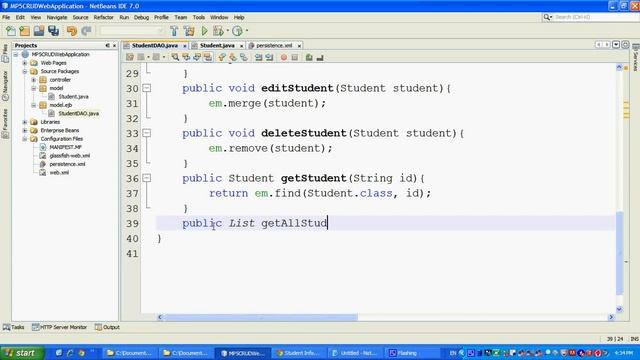This screenshot has width=640, height=360.
Task: Profile the main project from the toolbar
Action: [x=238, y=31]
